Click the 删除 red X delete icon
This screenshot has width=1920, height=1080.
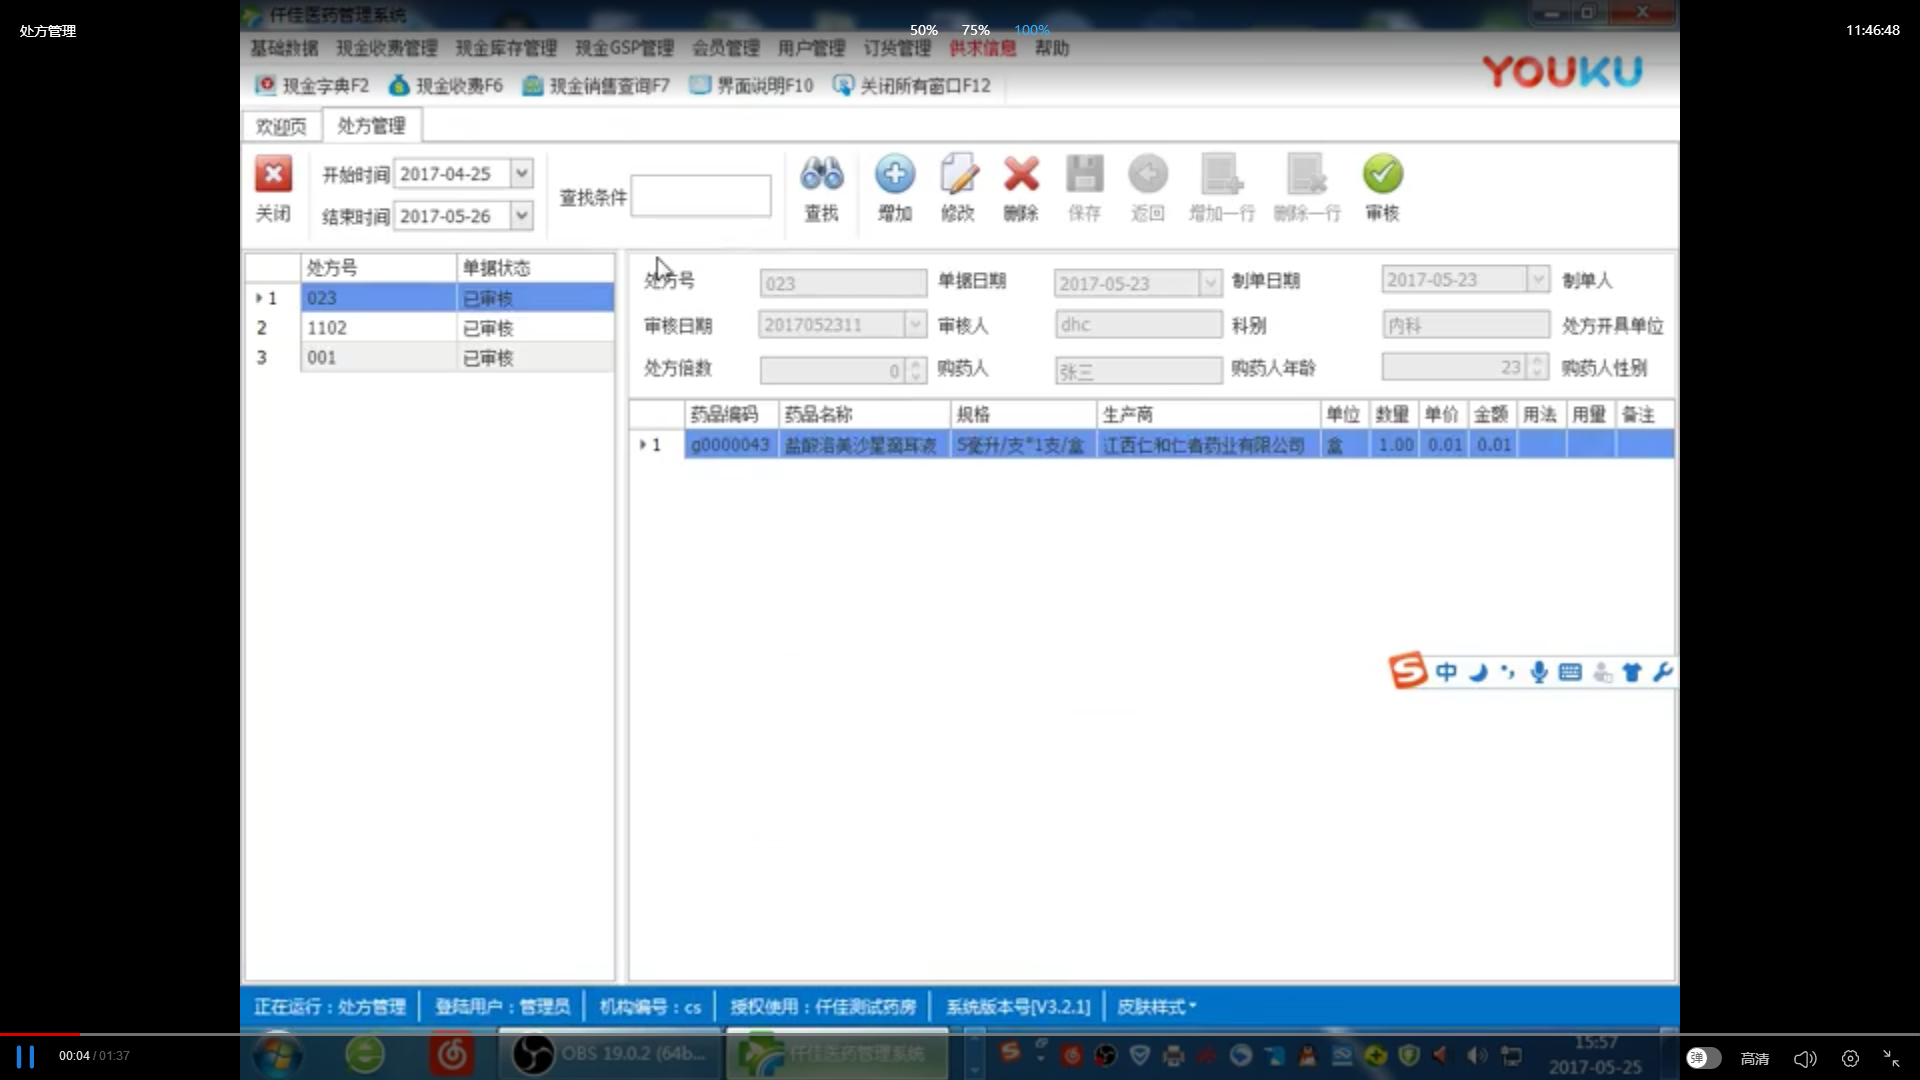pos(1021,174)
